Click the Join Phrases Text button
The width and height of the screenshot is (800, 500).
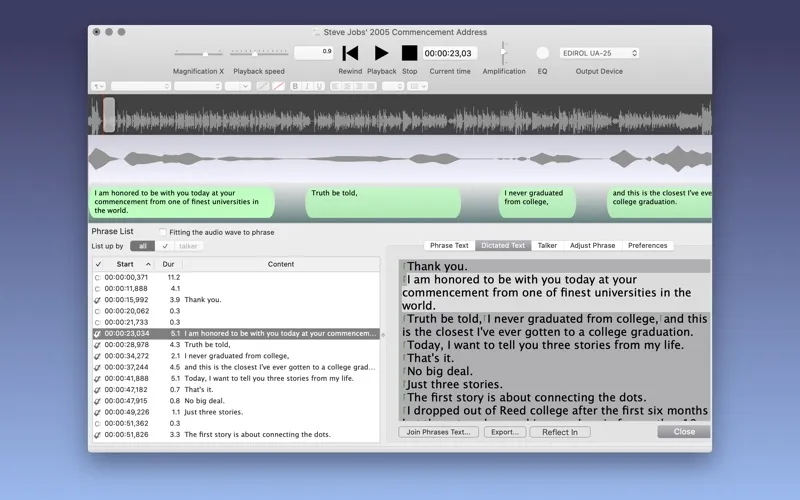[x=438, y=432]
